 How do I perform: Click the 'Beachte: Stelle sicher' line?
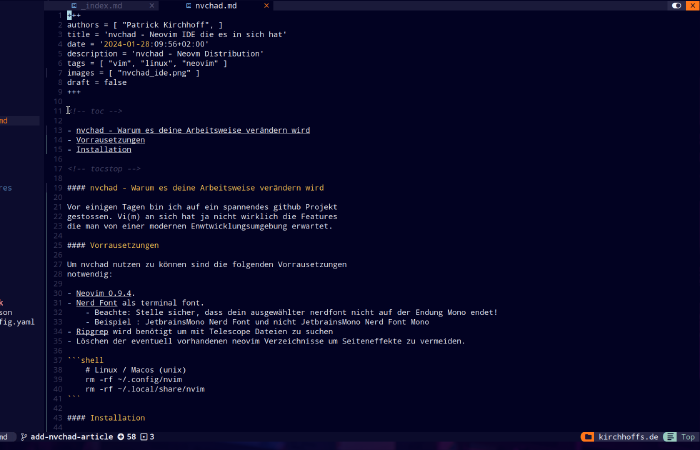coord(291,312)
